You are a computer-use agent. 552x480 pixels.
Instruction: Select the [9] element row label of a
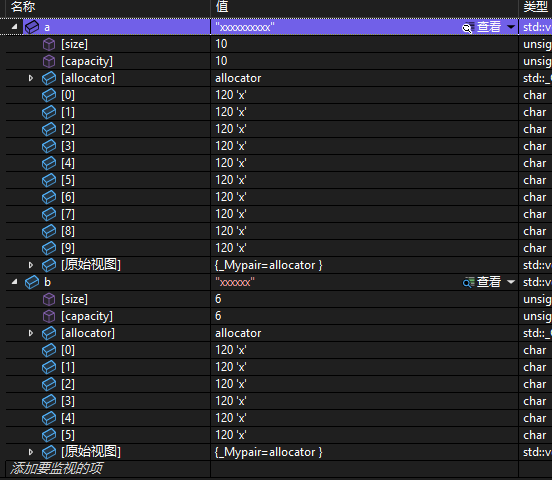[x=68, y=248]
